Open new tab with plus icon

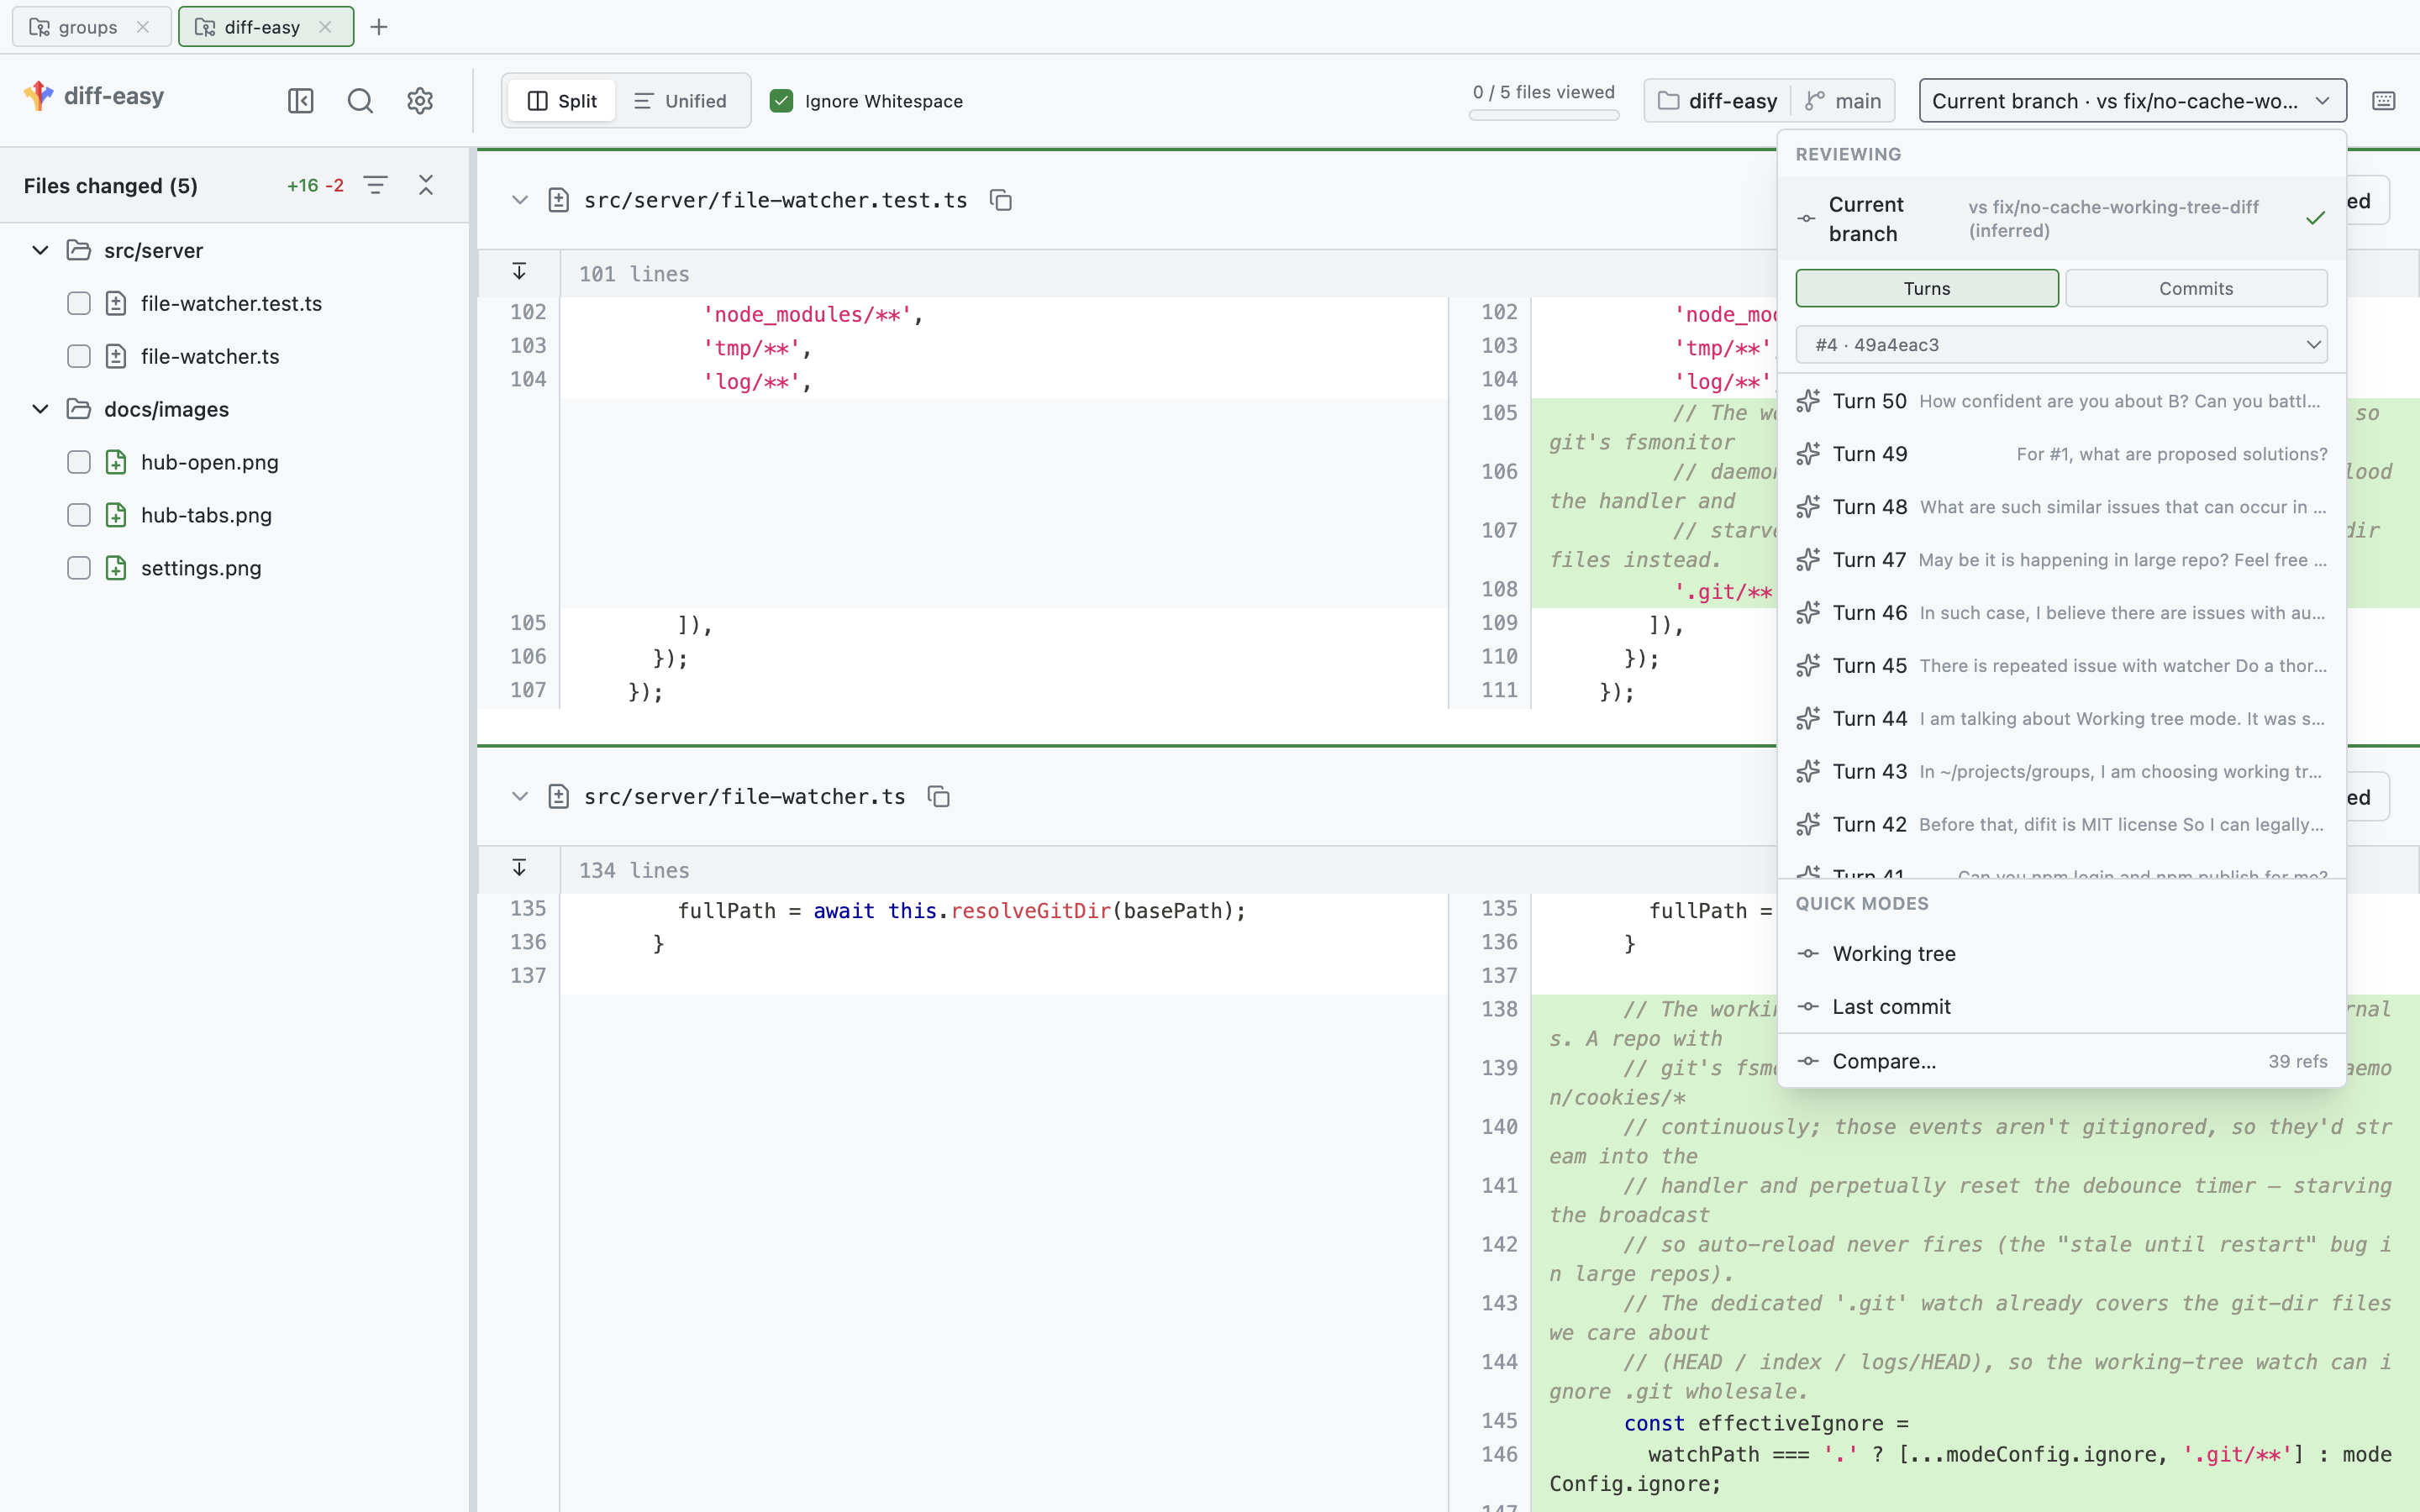[378, 27]
